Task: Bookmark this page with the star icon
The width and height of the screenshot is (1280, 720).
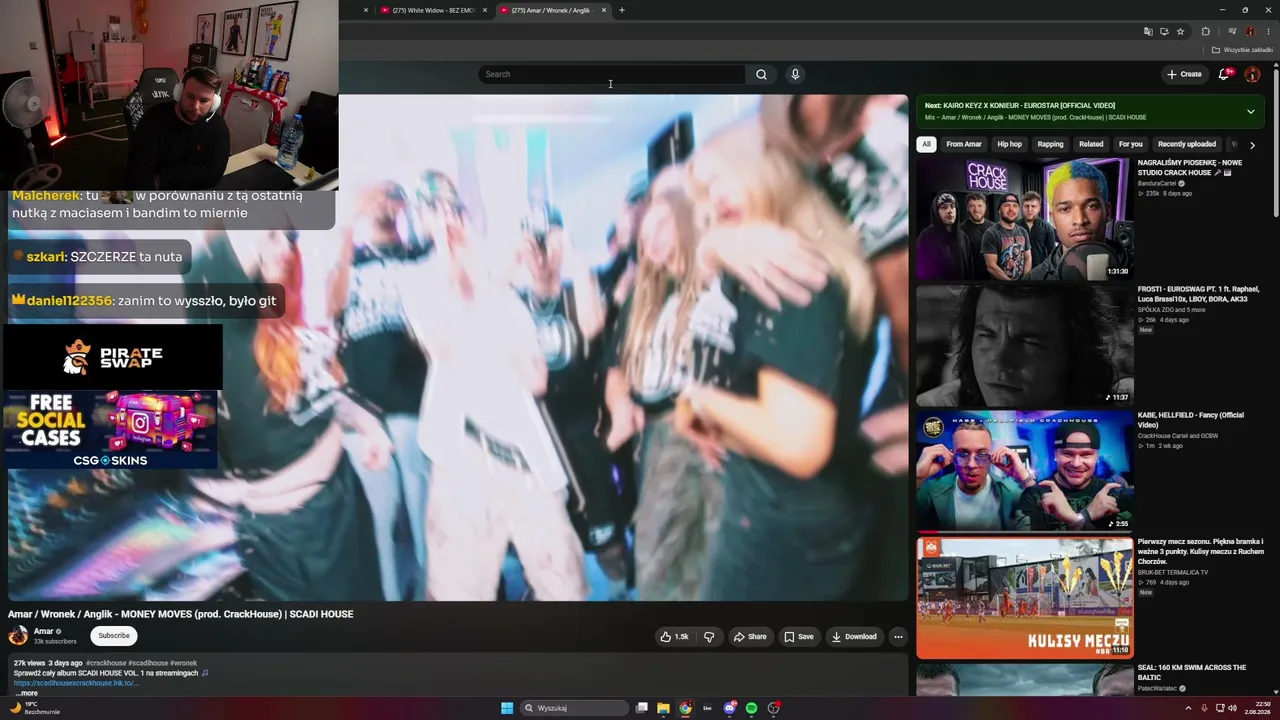Action: coord(1180,31)
